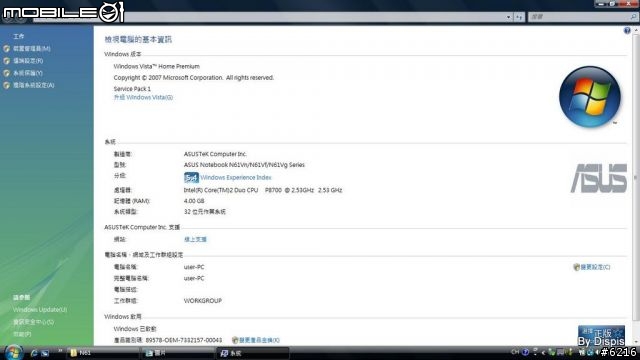Click the shield icon beside Change product key

(235, 340)
